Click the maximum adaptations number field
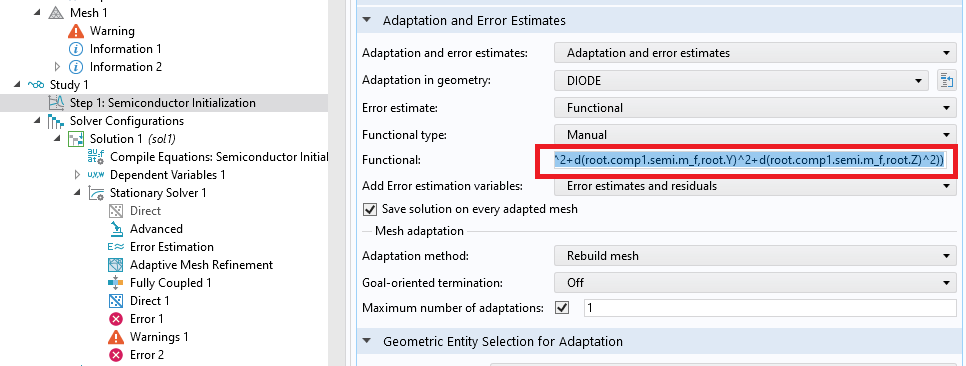Screen dimensions: 966x366 (x=769, y=307)
